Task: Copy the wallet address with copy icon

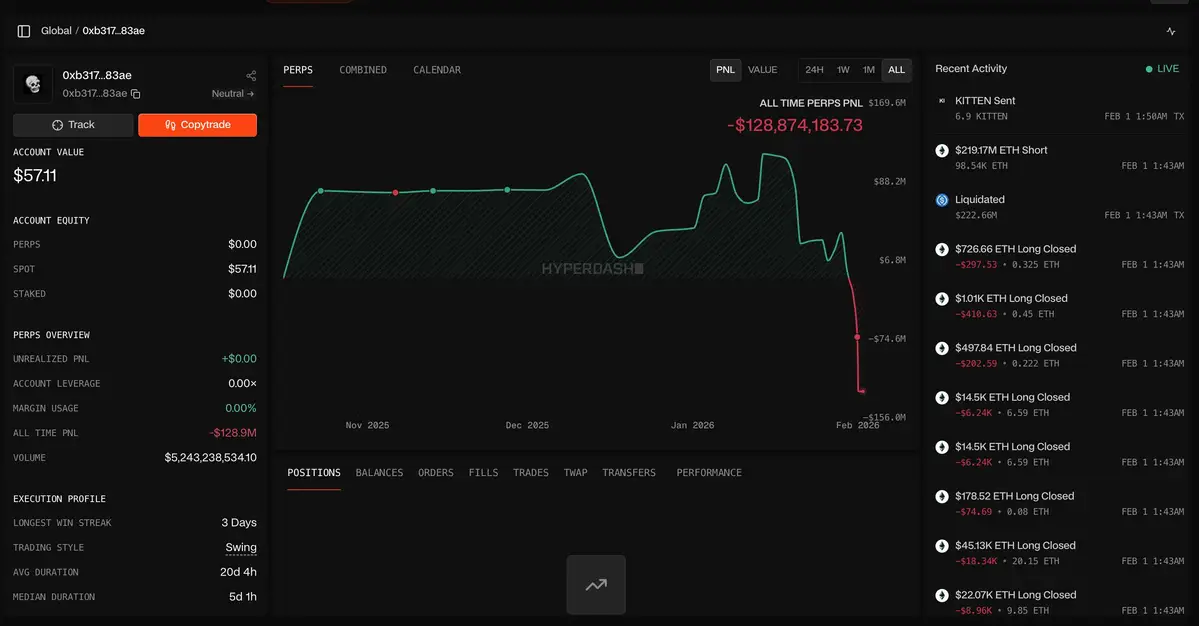Action: point(136,94)
